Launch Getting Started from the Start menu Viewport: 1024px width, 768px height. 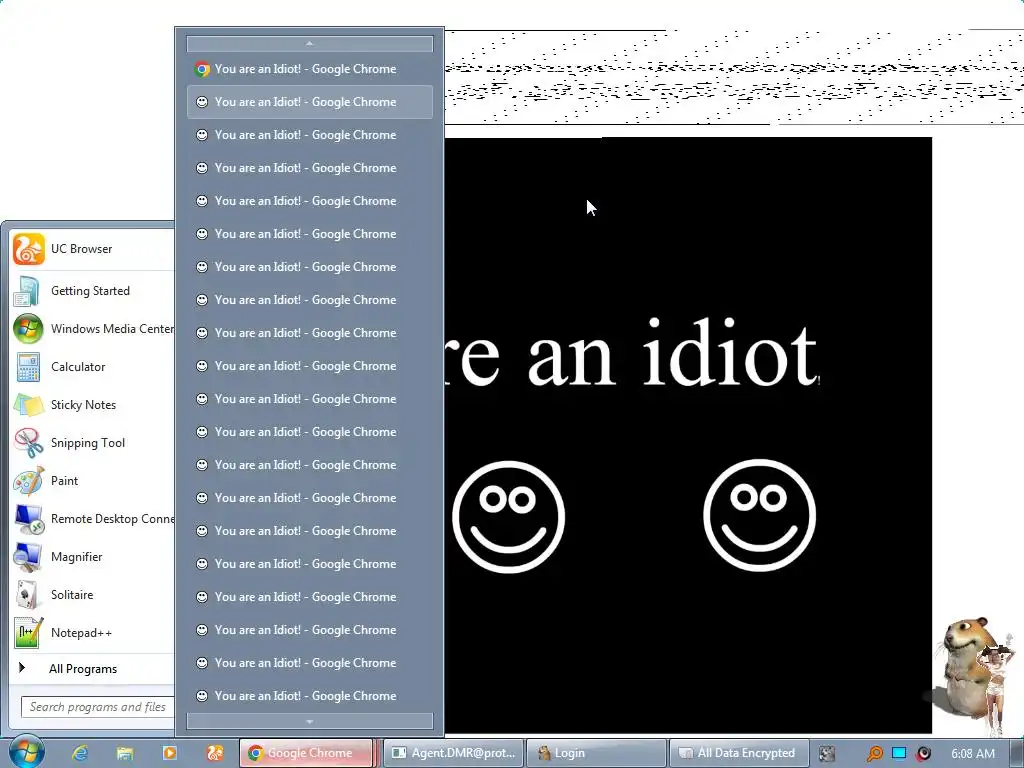92,291
